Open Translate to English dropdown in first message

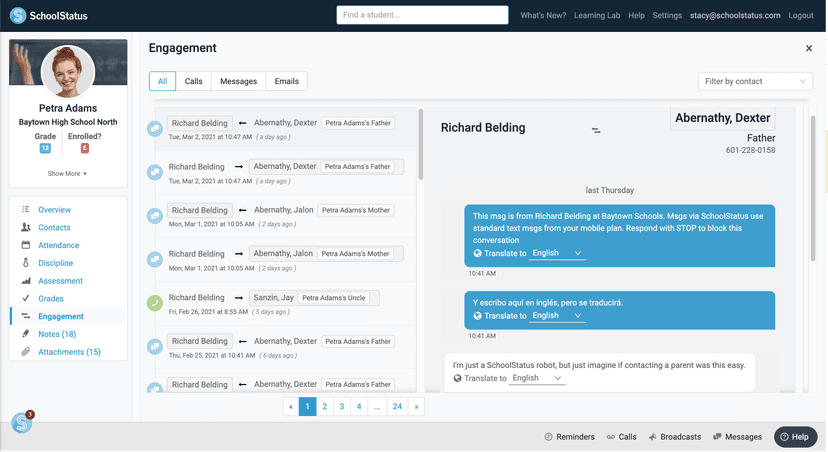pyautogui.click(x=557, y=253)
